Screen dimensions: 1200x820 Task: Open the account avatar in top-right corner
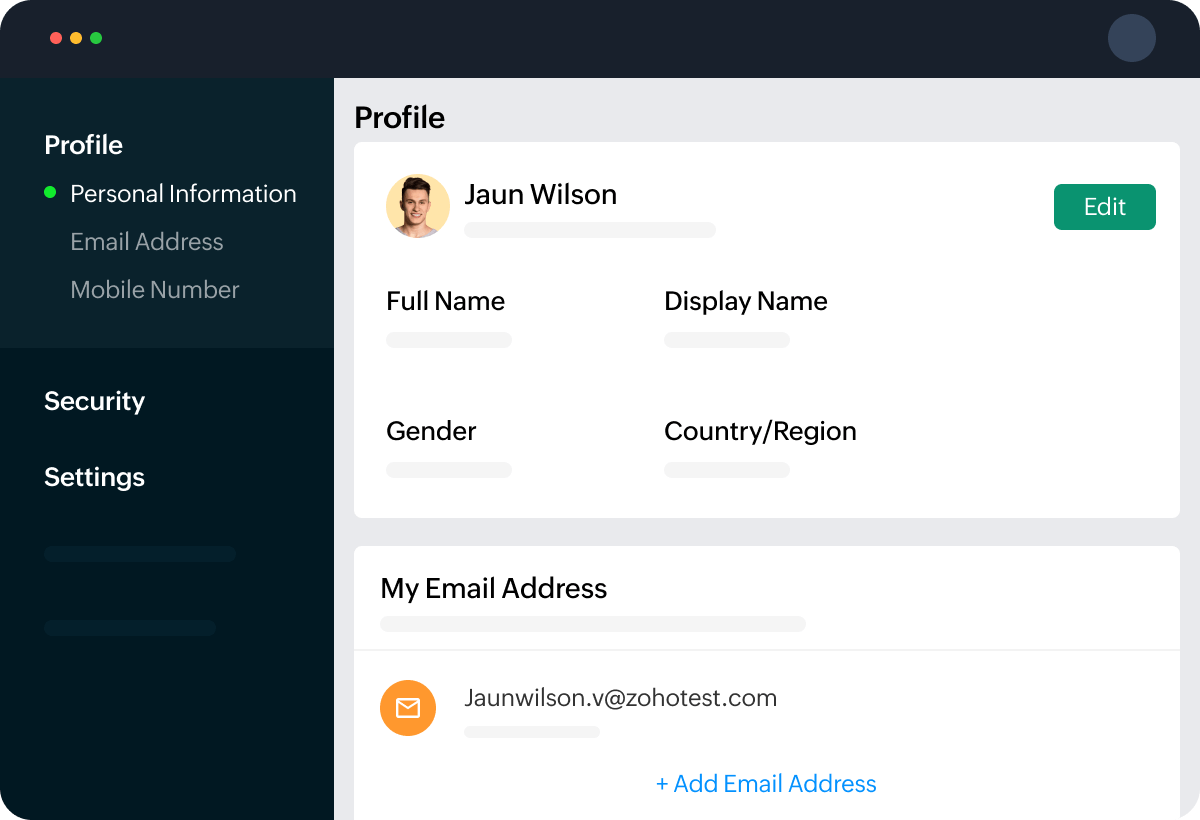click(x=1131, y=39)
